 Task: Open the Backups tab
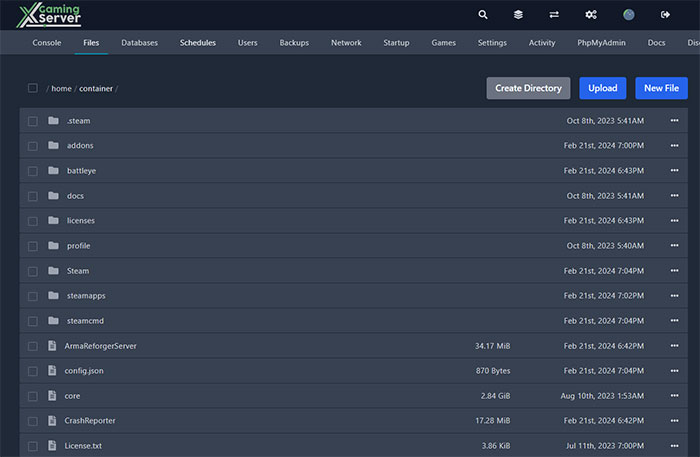tap(294, 43)
